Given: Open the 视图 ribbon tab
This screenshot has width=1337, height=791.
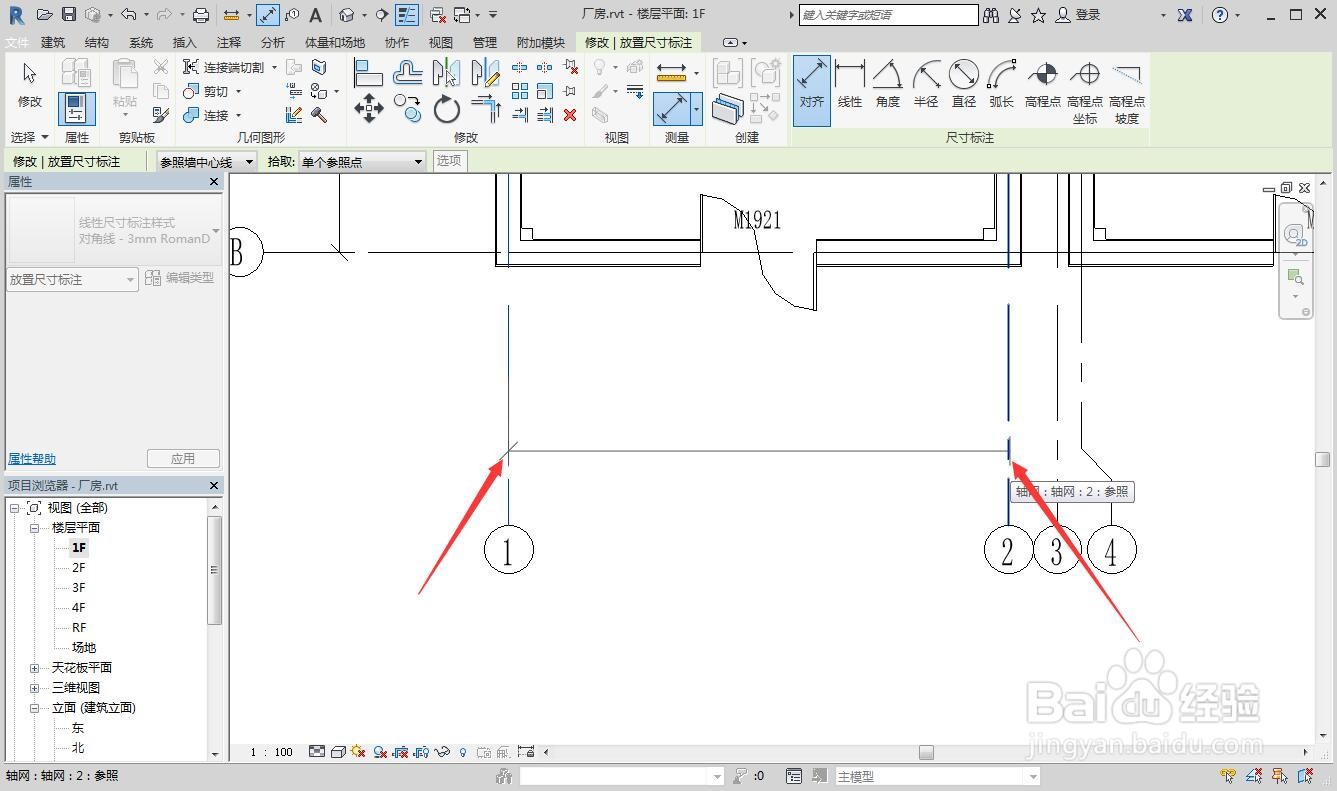Looking at the screenshot, I should (x=441, y=42).
